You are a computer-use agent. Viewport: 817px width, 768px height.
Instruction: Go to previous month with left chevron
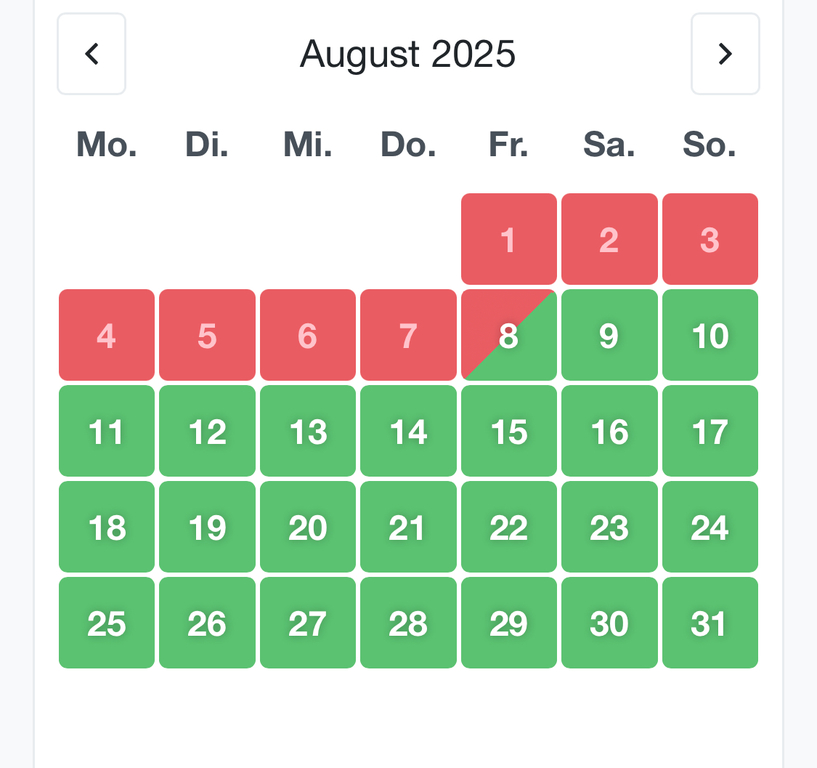tap(91, 54)
